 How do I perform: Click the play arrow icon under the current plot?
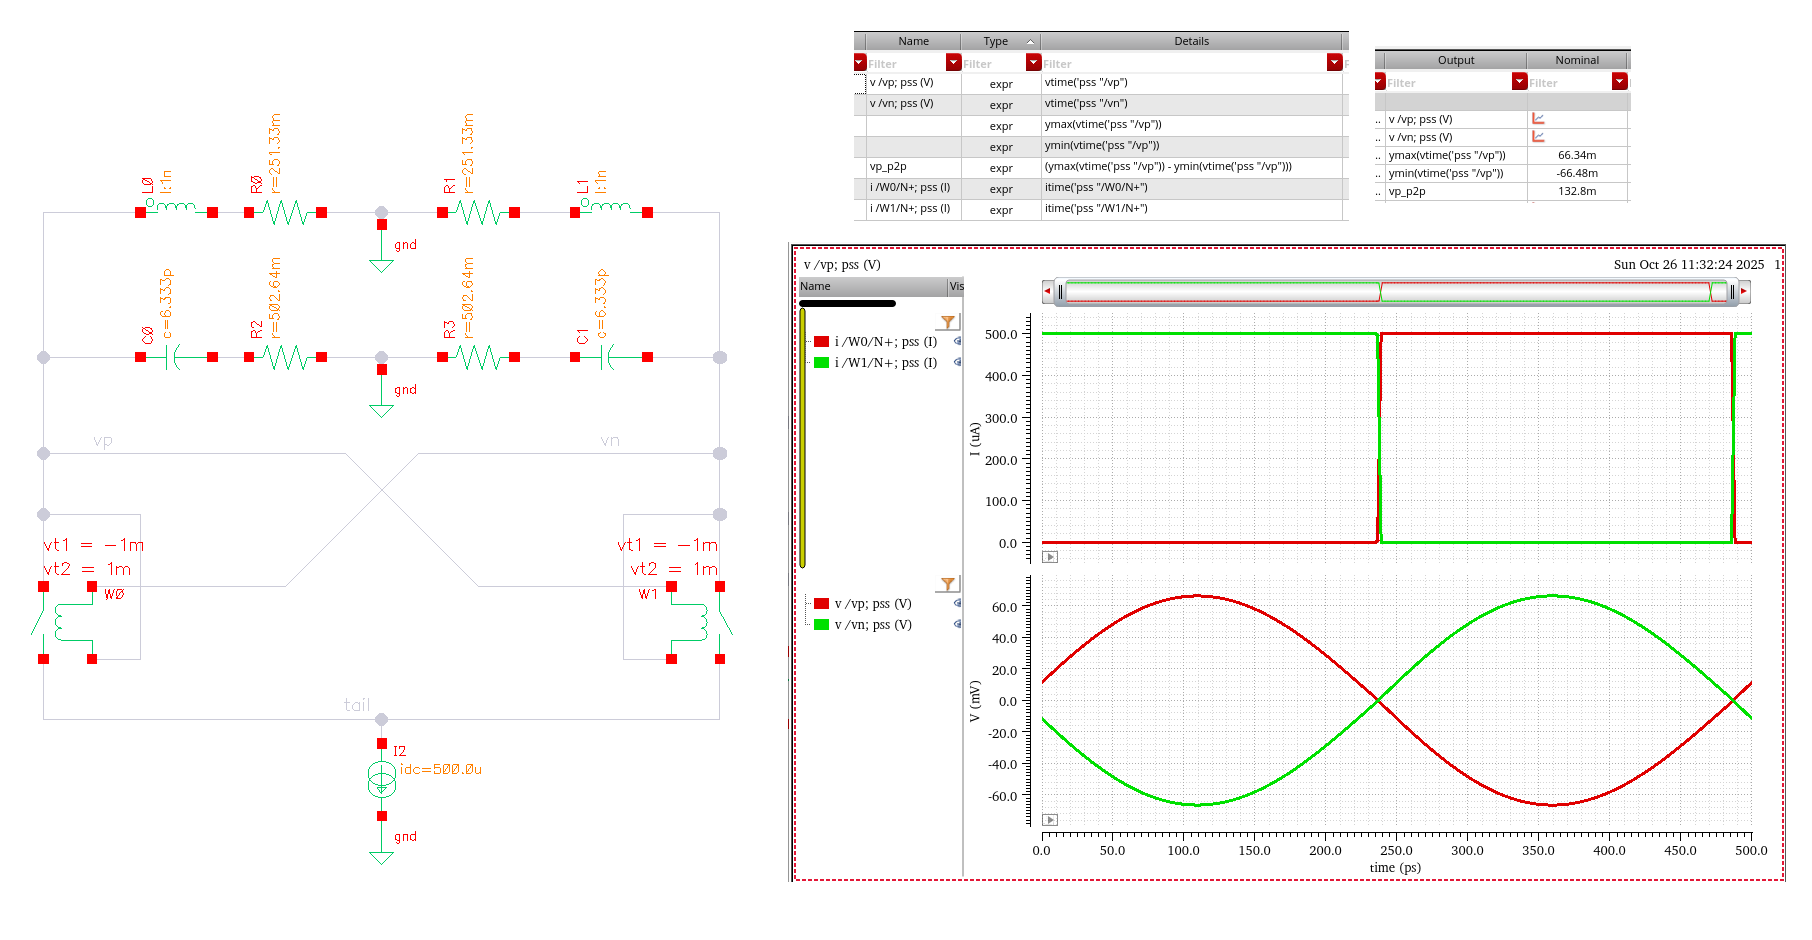[1050, 557]
